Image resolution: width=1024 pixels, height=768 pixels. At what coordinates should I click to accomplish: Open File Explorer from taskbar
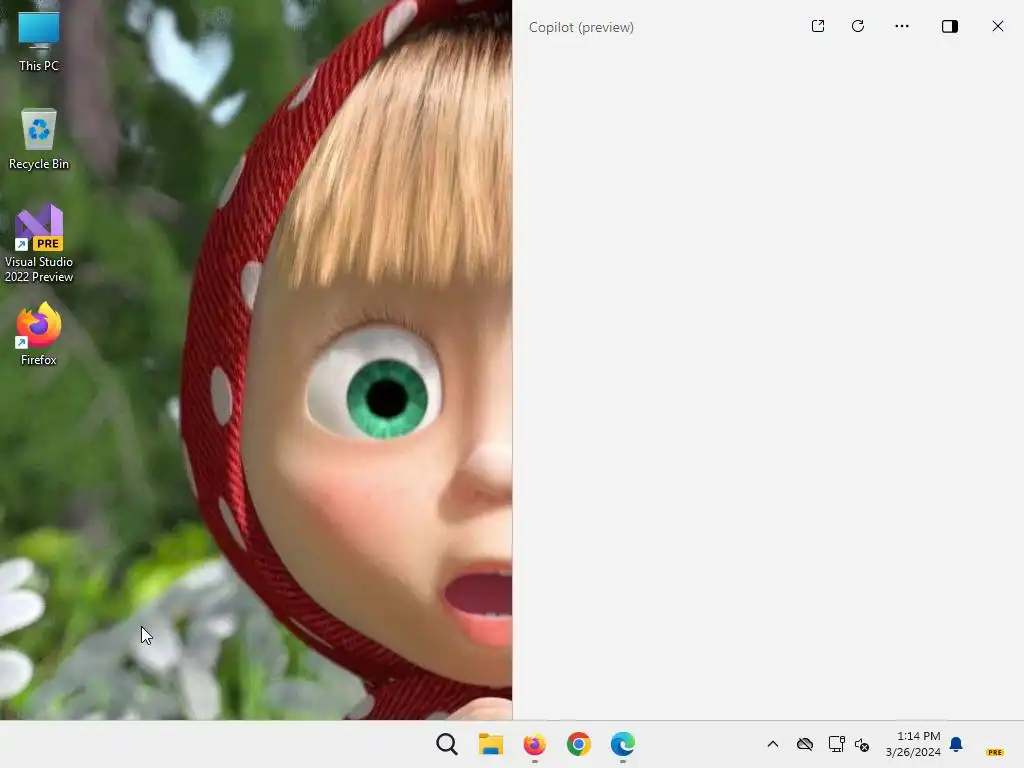coord(490,744)
